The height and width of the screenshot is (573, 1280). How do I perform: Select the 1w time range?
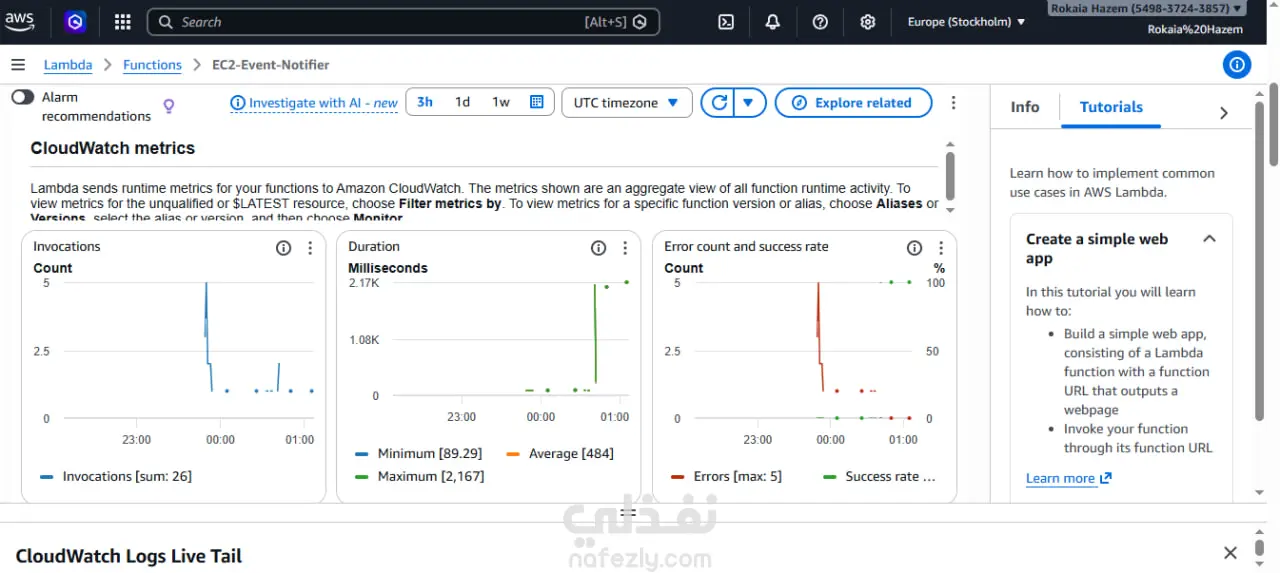501,102
